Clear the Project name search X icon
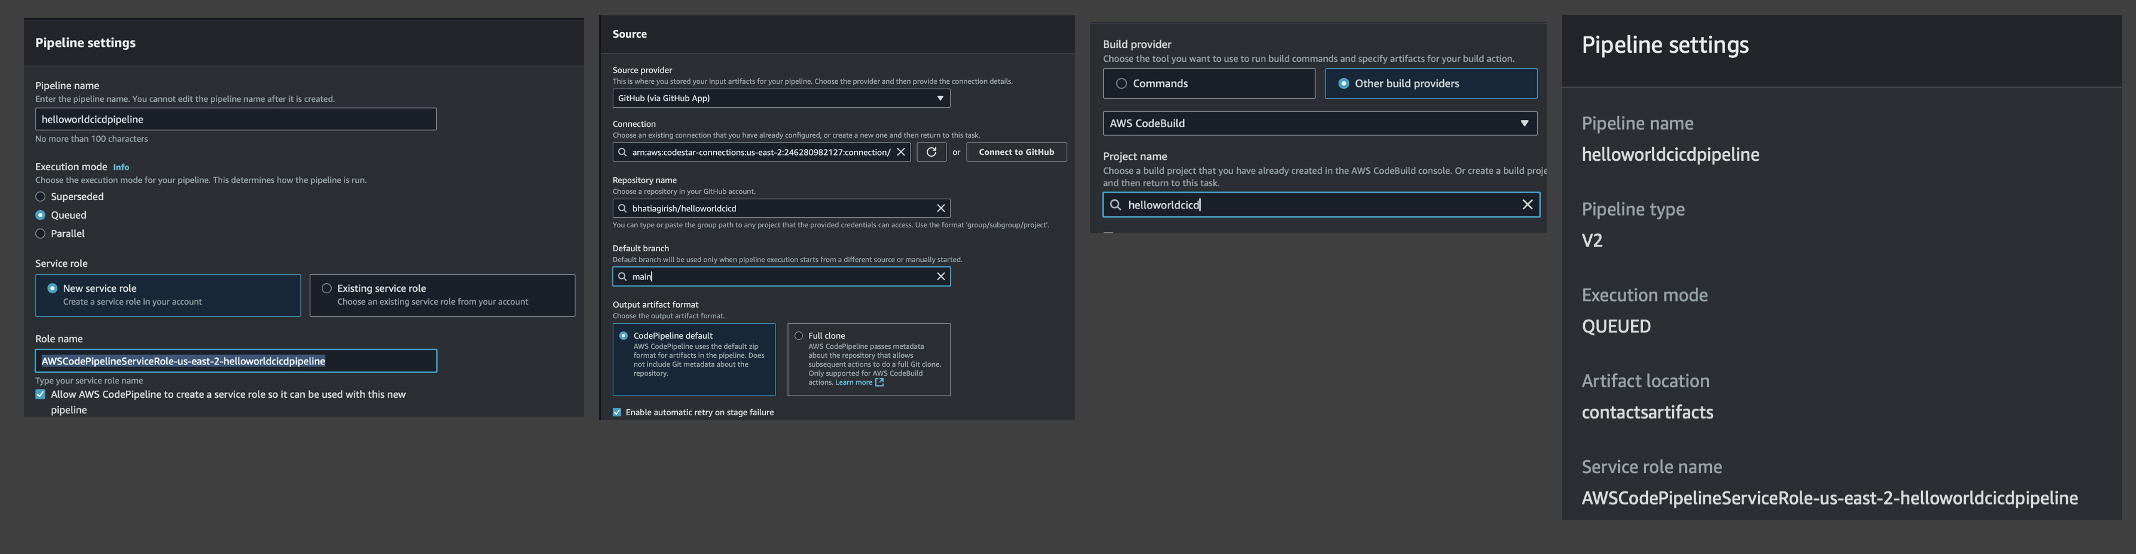The height and width of the screenshot is (554, 2136). (1527, 204)
